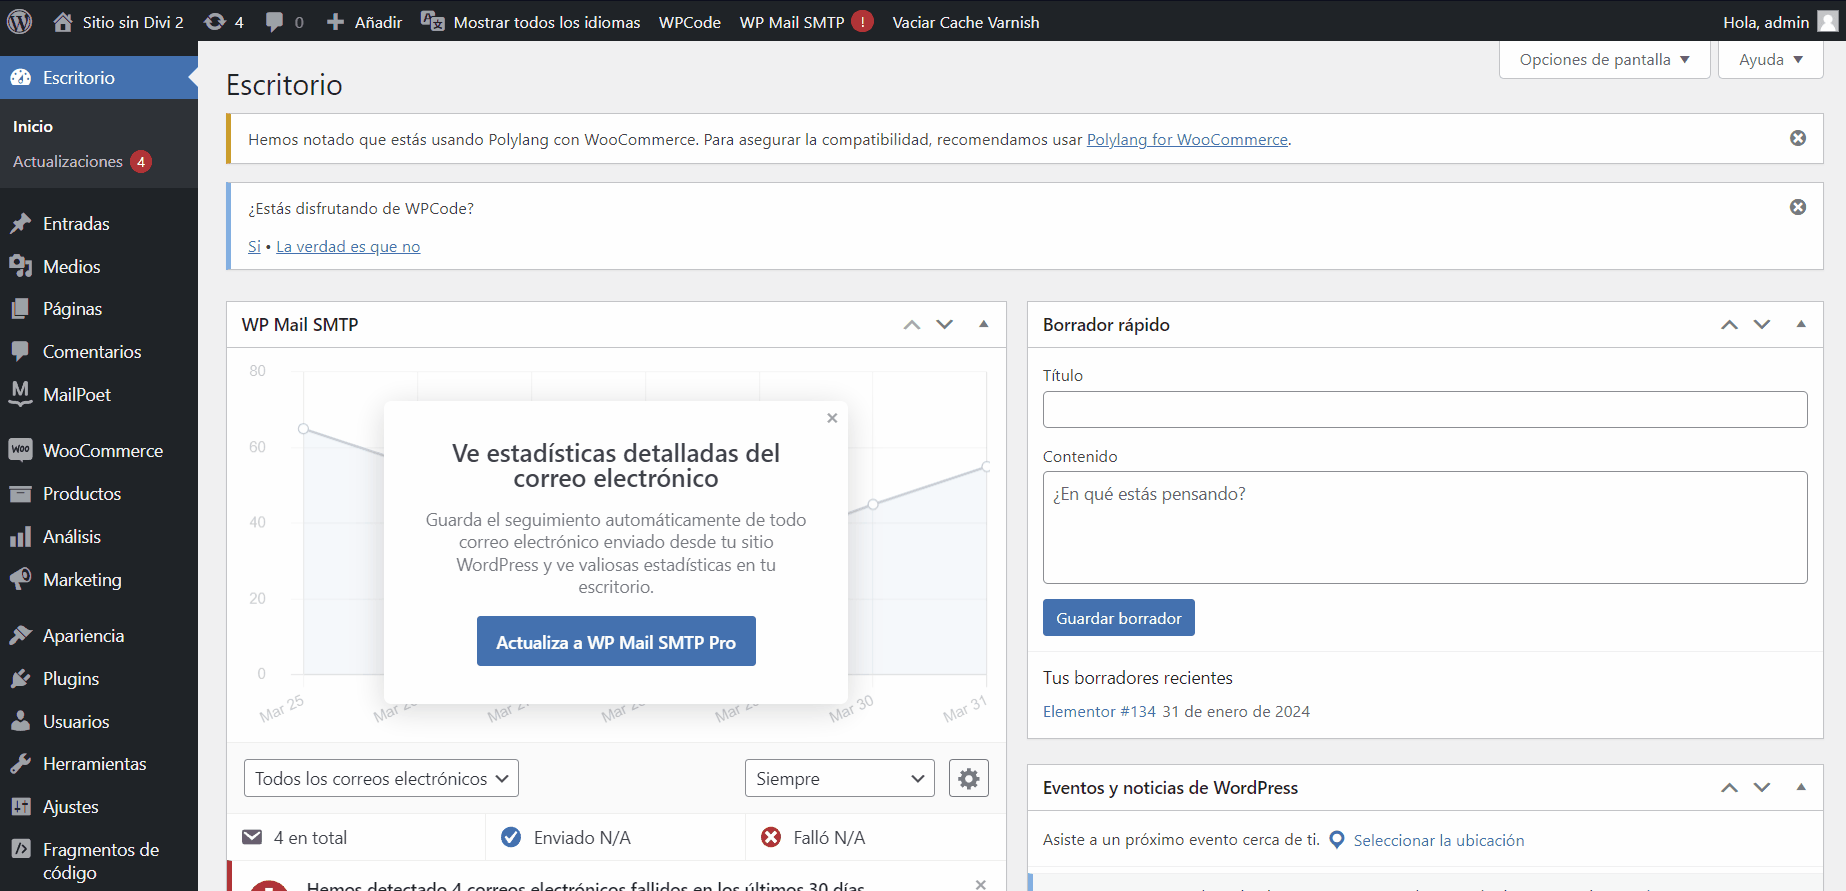Open the MailPoet sidebar menu

point(76,395)
